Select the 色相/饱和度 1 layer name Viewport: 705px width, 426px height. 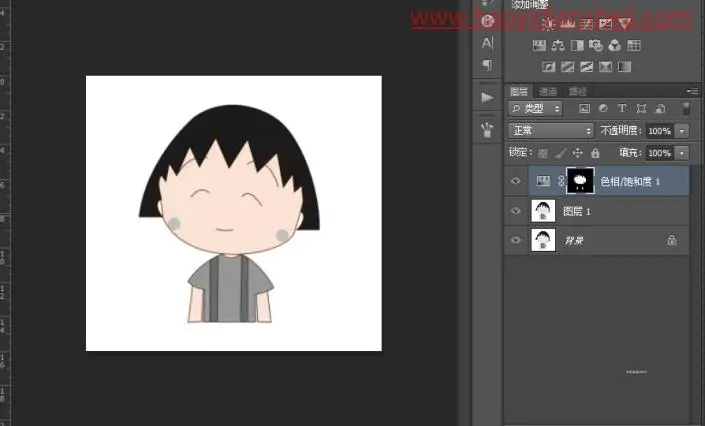pyautogui.click(x=630, y=181)
